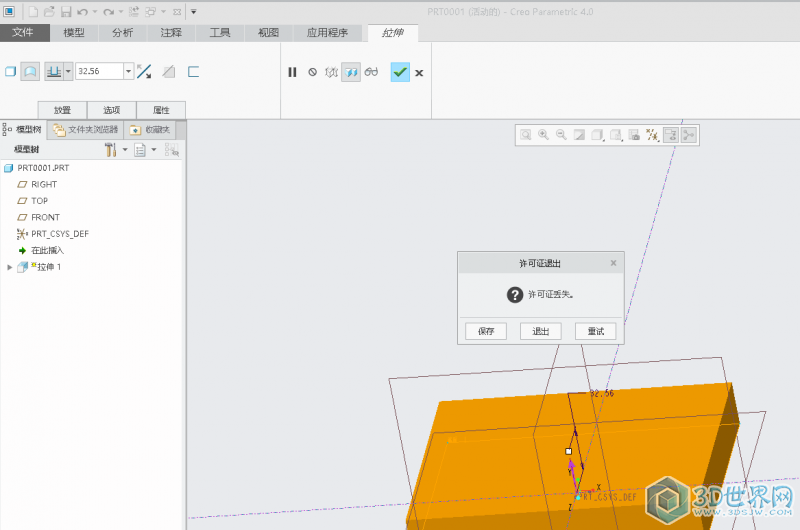Viewport: 800px width, 530px height.
Task: Toggle extrude as surface
Action: 30,71
